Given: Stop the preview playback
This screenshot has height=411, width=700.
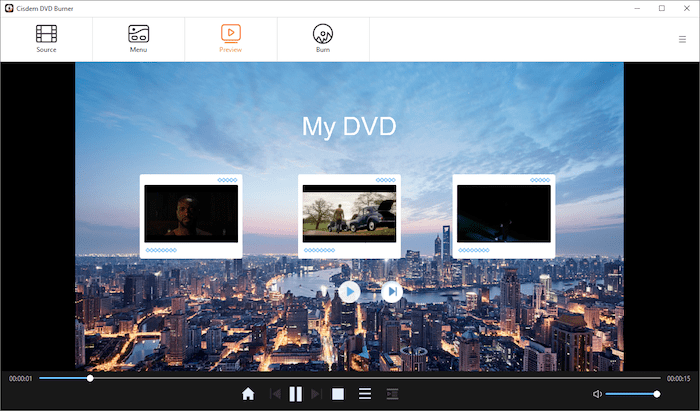Looking at the screenshot, I should point(338,394).
